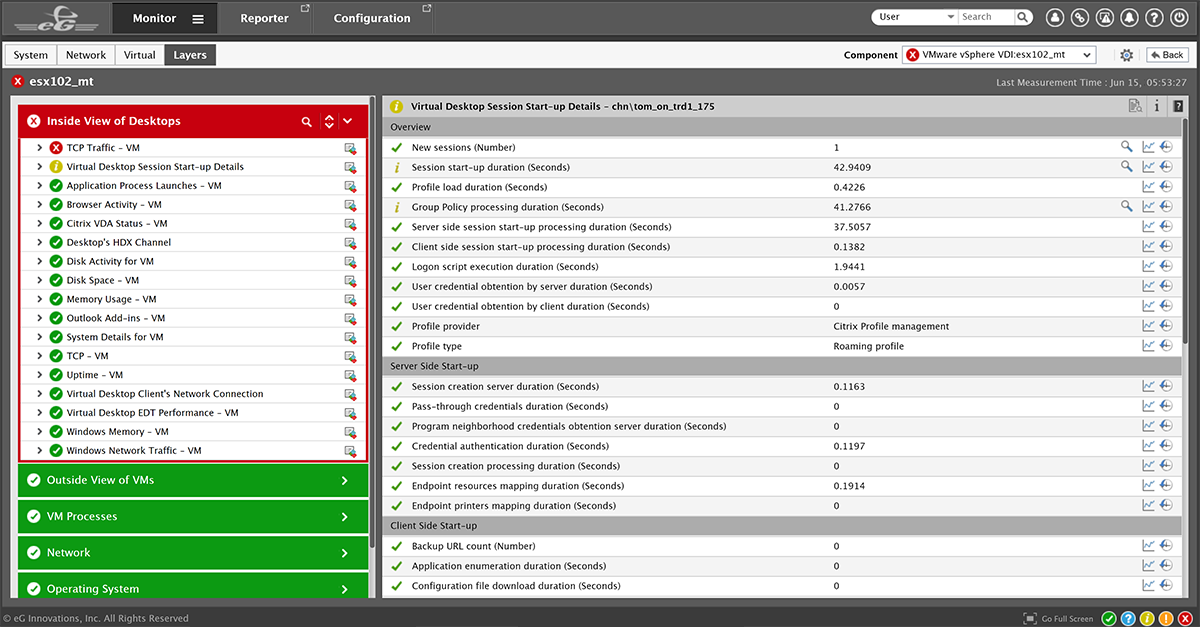Toggle Go Full Screen mode
The width and height of the screenshot is (1200, 627).
click(1059, 619)
